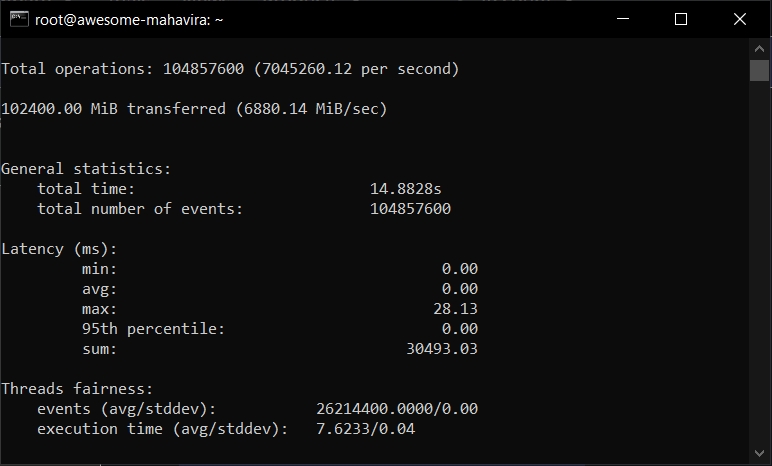Click the '(6880.14 MiB/sec)' throughput value
The width and height of the screenshot is (772, 466).
click(x=312, y=108)
